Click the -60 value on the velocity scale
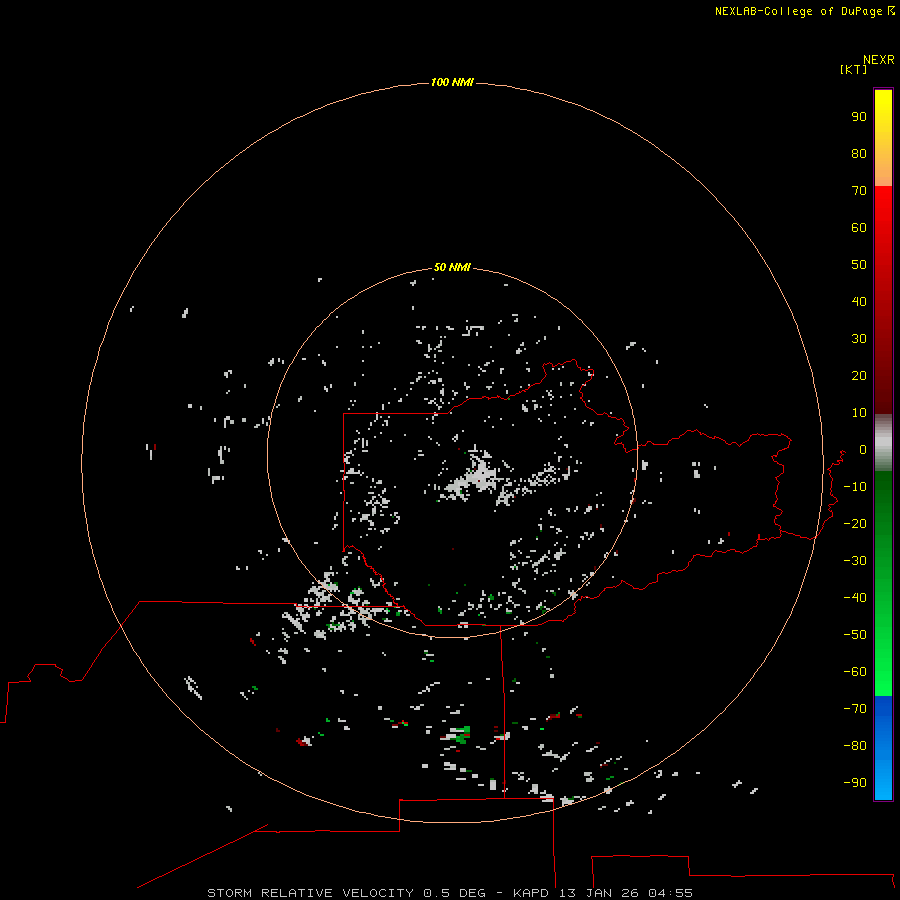Viewport: 900px width, 900px height. [x=855, y=672]
